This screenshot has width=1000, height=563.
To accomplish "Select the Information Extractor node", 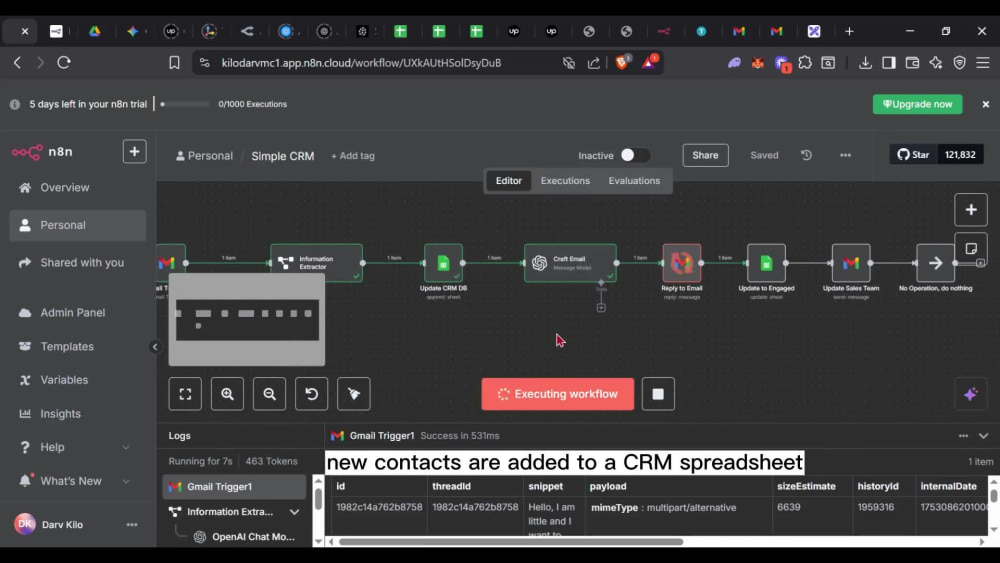I will (x=316, y=263).
